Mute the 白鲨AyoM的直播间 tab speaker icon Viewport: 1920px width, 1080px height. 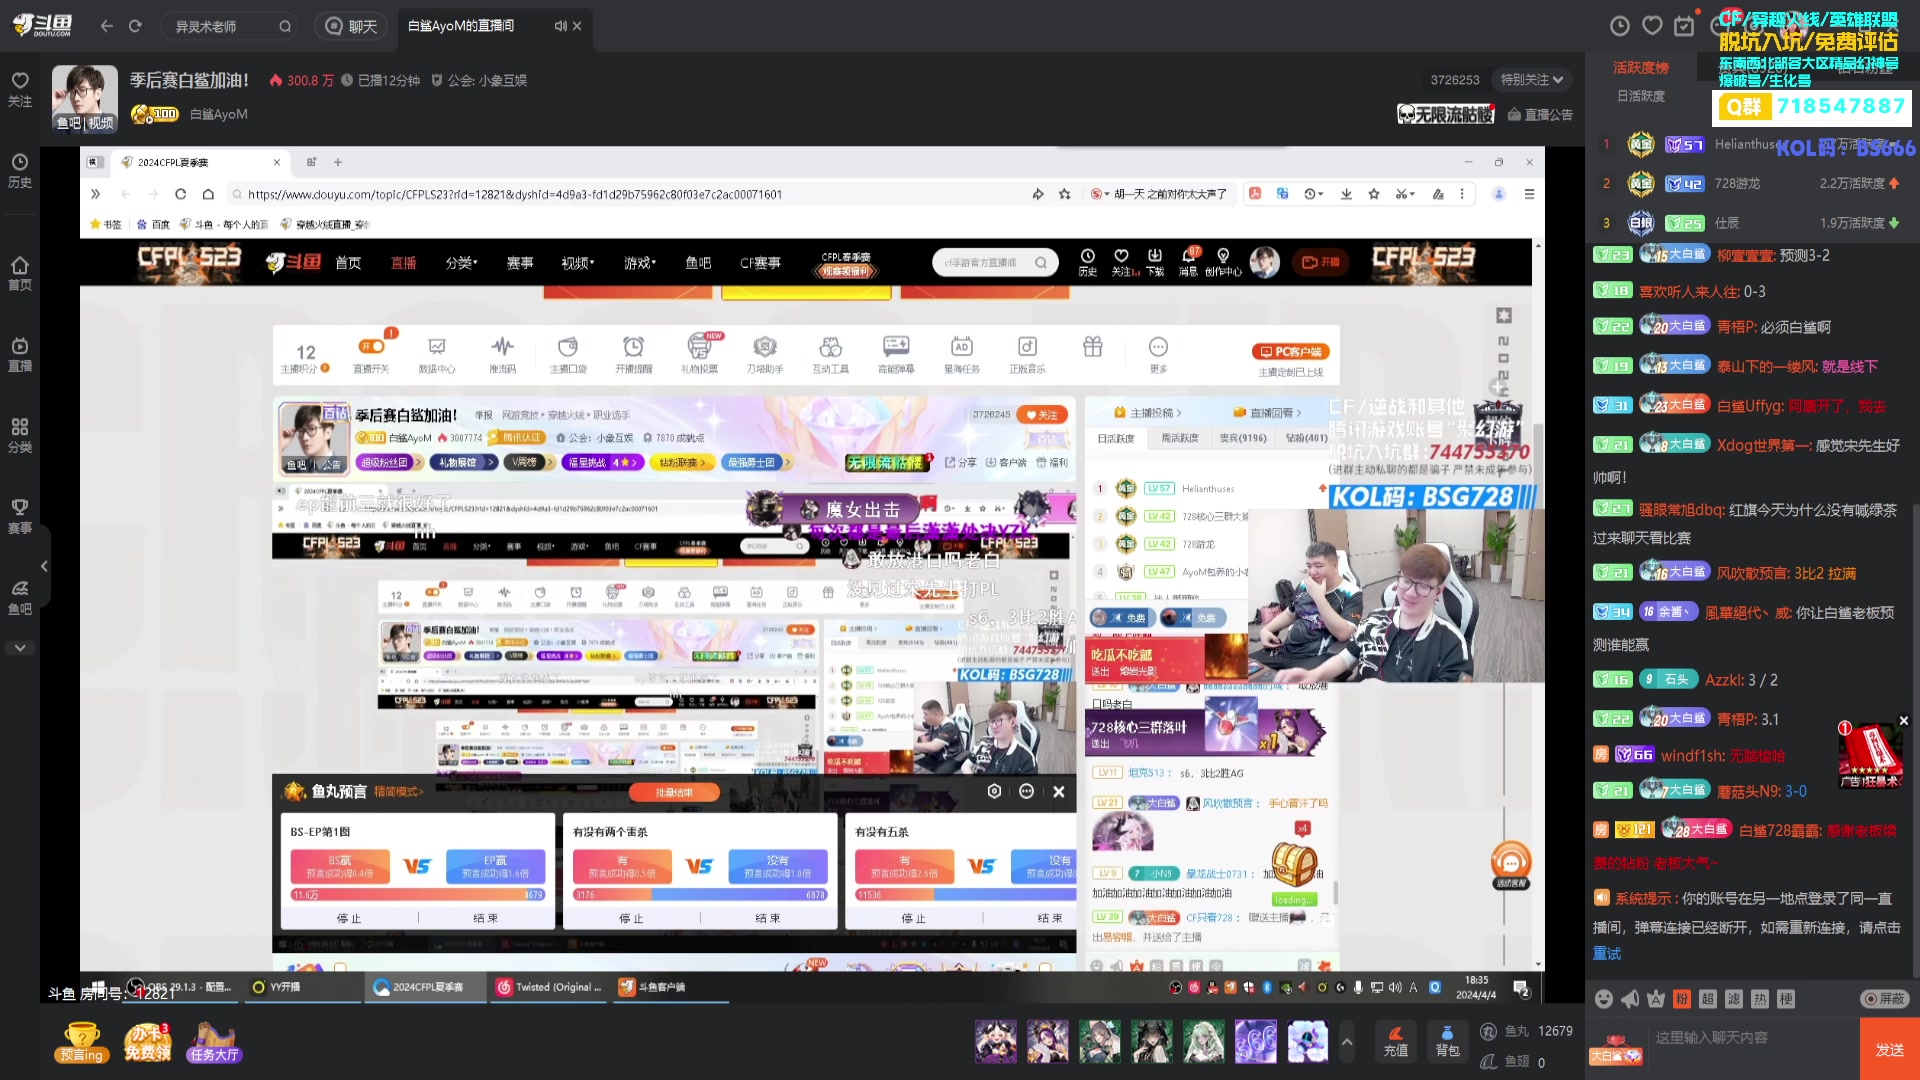pos(560,26)
